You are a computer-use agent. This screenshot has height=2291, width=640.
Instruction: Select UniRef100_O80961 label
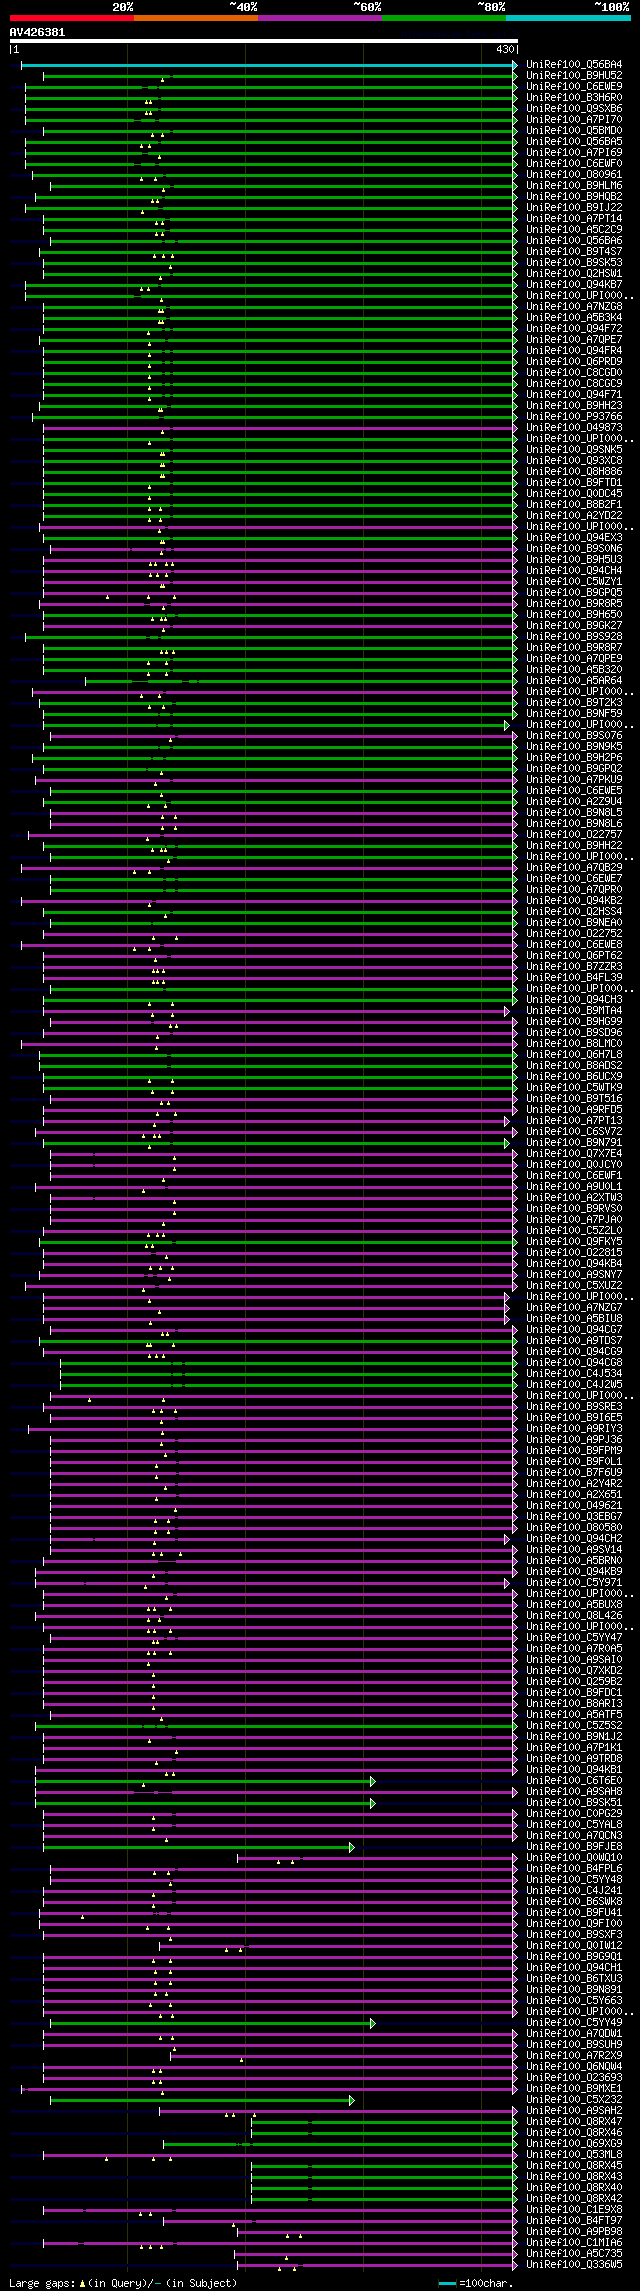574,175
